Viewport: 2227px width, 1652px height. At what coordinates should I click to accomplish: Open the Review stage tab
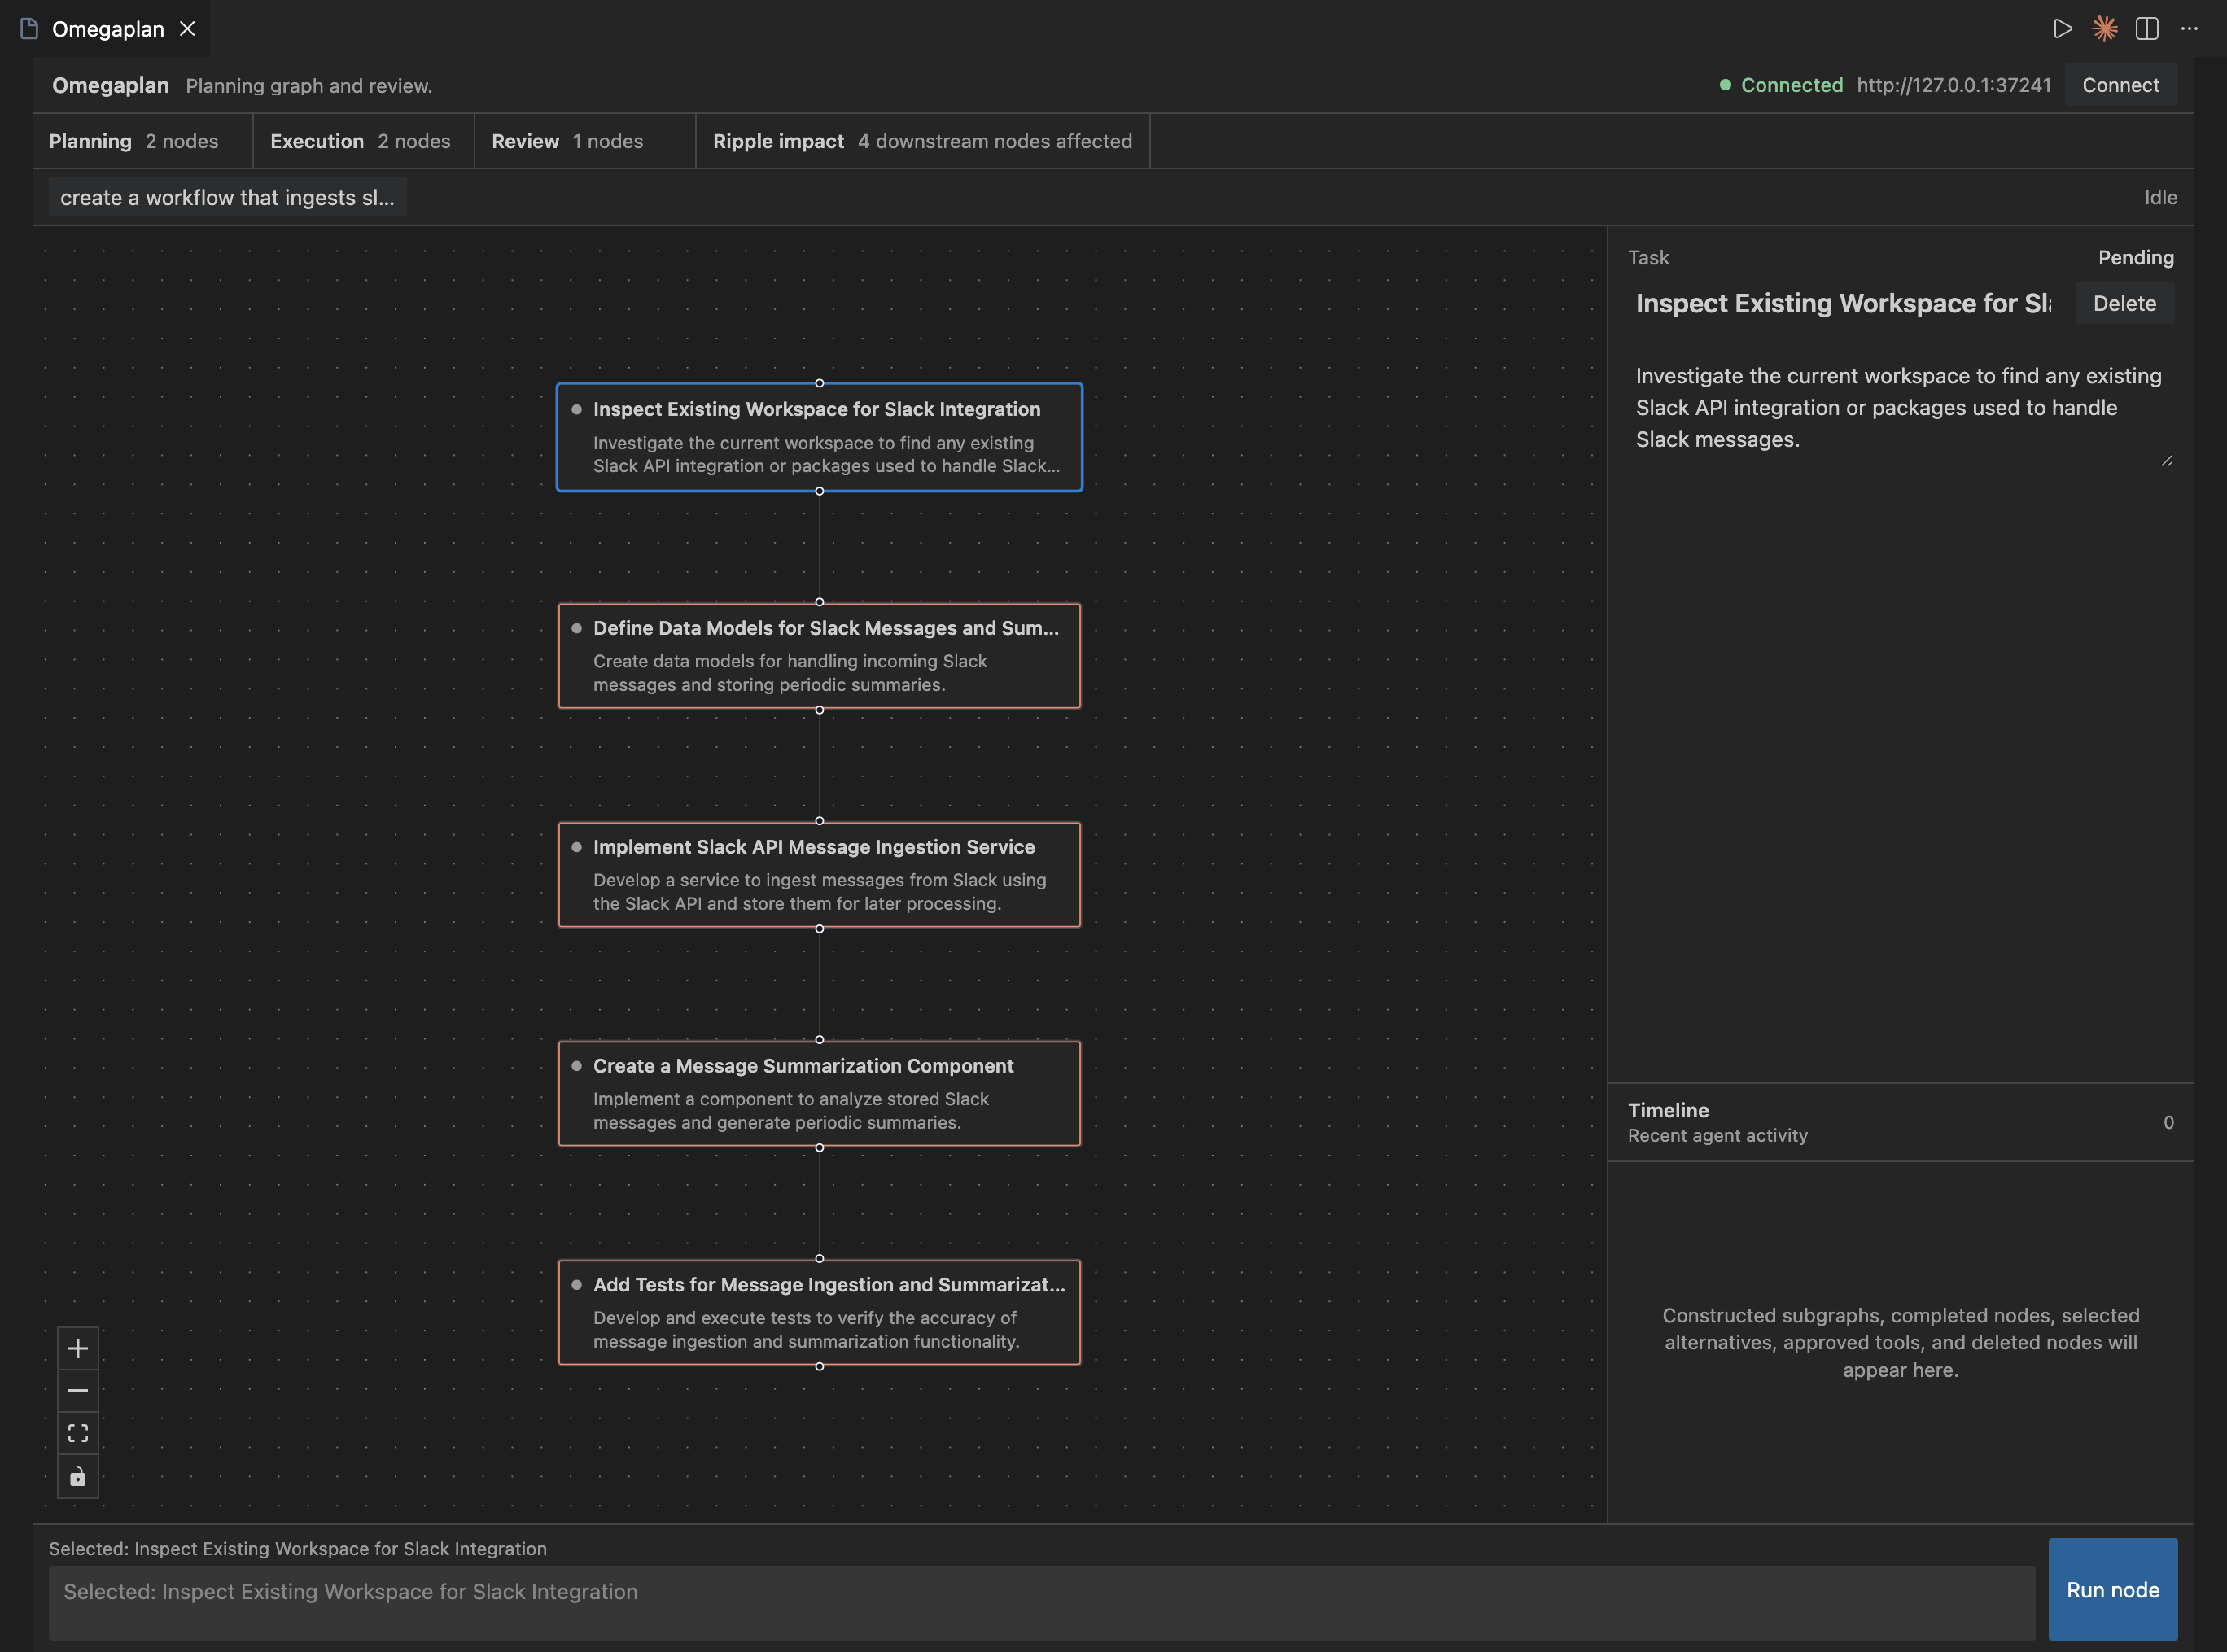pyautogui.click(x=567, y=141)
